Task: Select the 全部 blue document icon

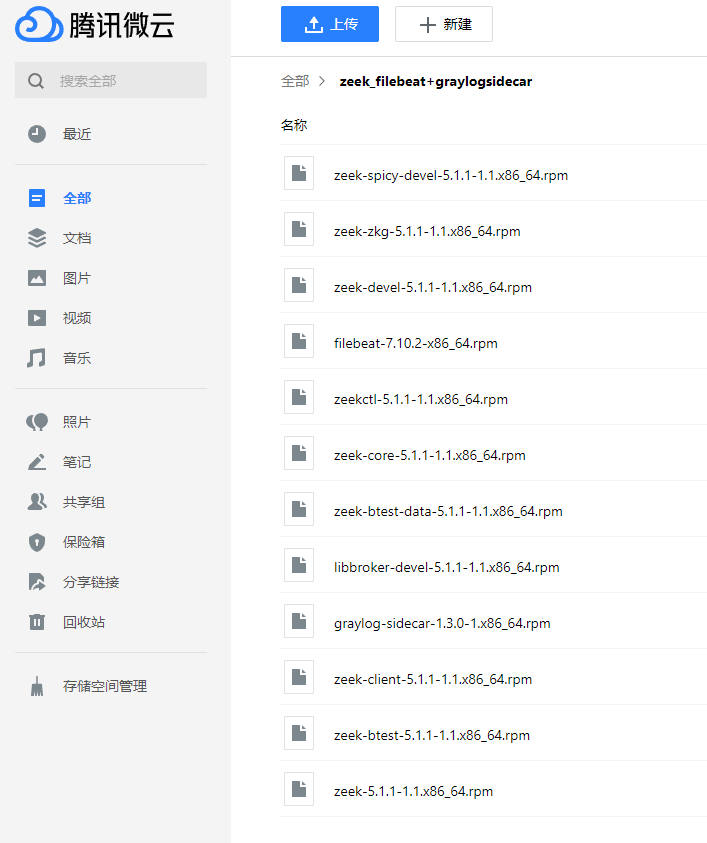Action: click(x=37, y=198)
